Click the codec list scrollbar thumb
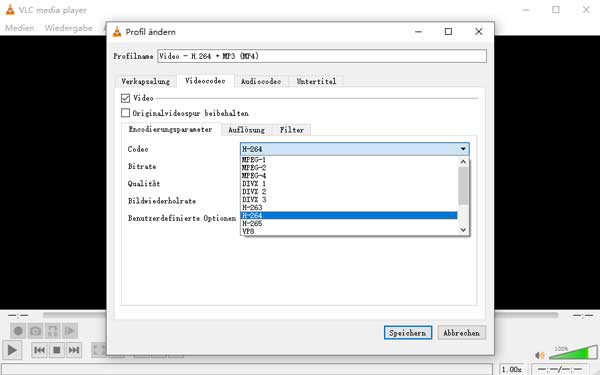The image size is (600, 375). pyautogui.click(x=463, y=186)
